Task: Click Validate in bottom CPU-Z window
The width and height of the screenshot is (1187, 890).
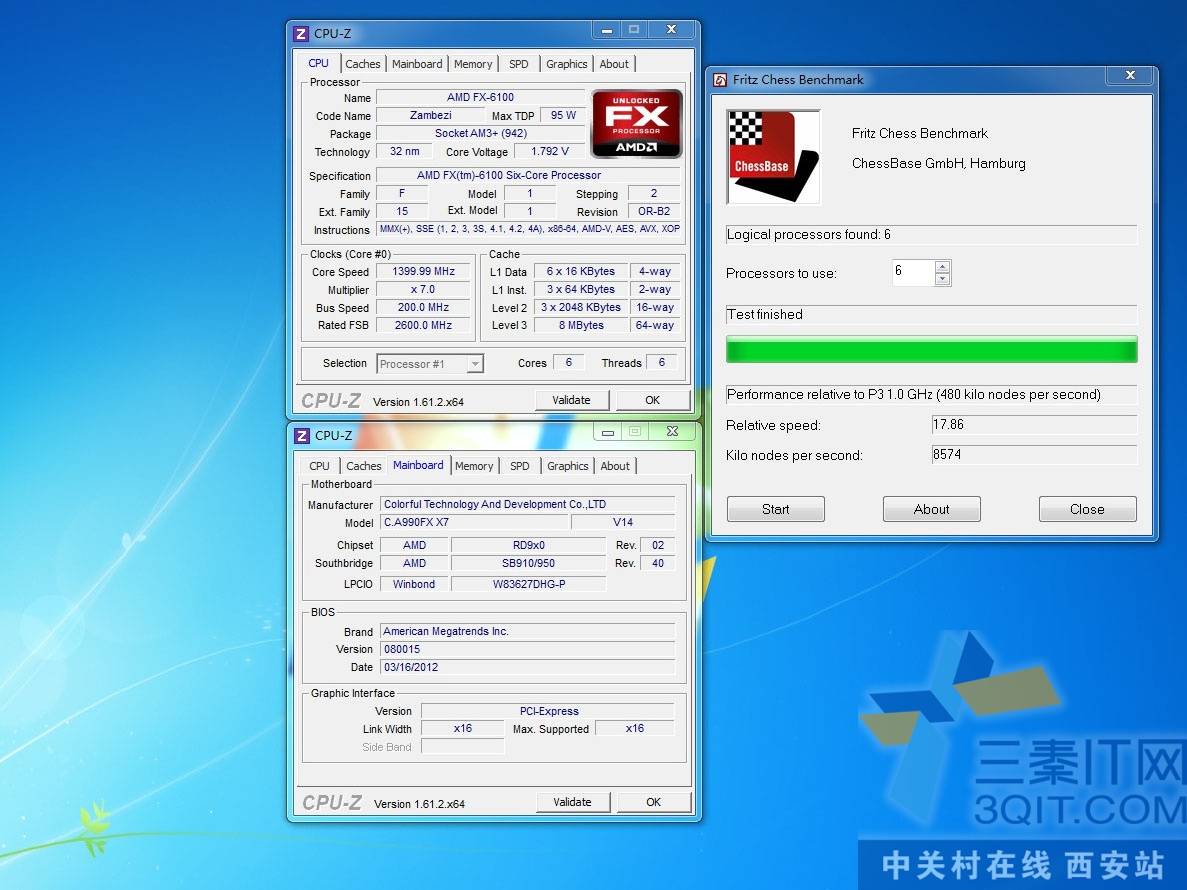Action: (x=572, y=802)
